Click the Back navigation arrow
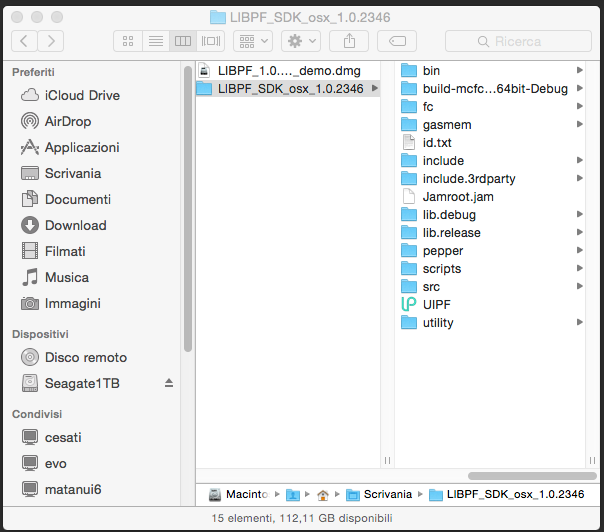The width and height of the screenshot is (604, 532). [24, 41]
